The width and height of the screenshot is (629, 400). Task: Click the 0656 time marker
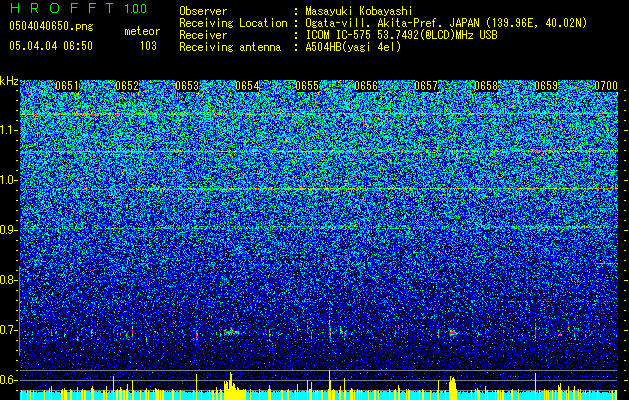tap(366, 86)
